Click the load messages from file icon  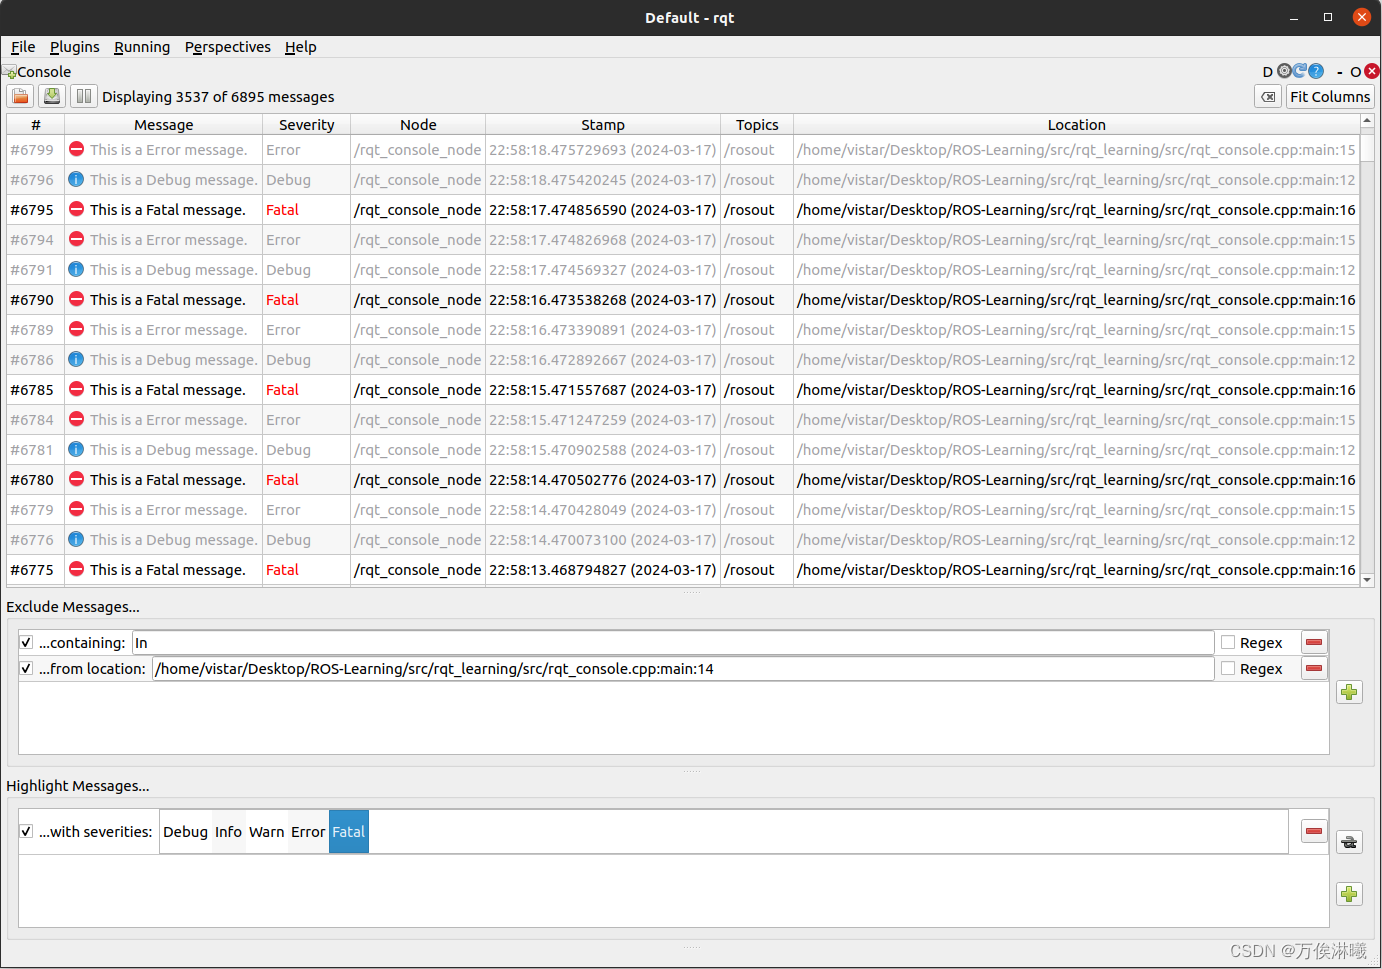[20, 96]
